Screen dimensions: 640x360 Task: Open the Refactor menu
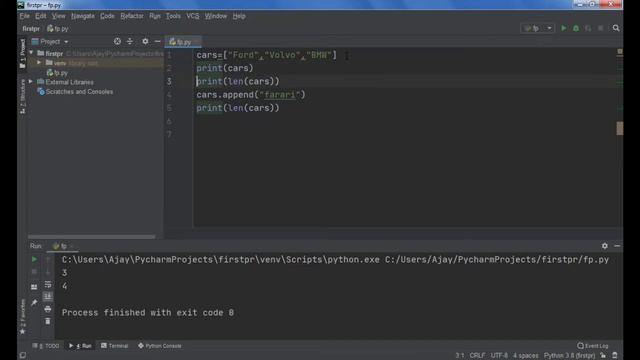click(132, 16)
